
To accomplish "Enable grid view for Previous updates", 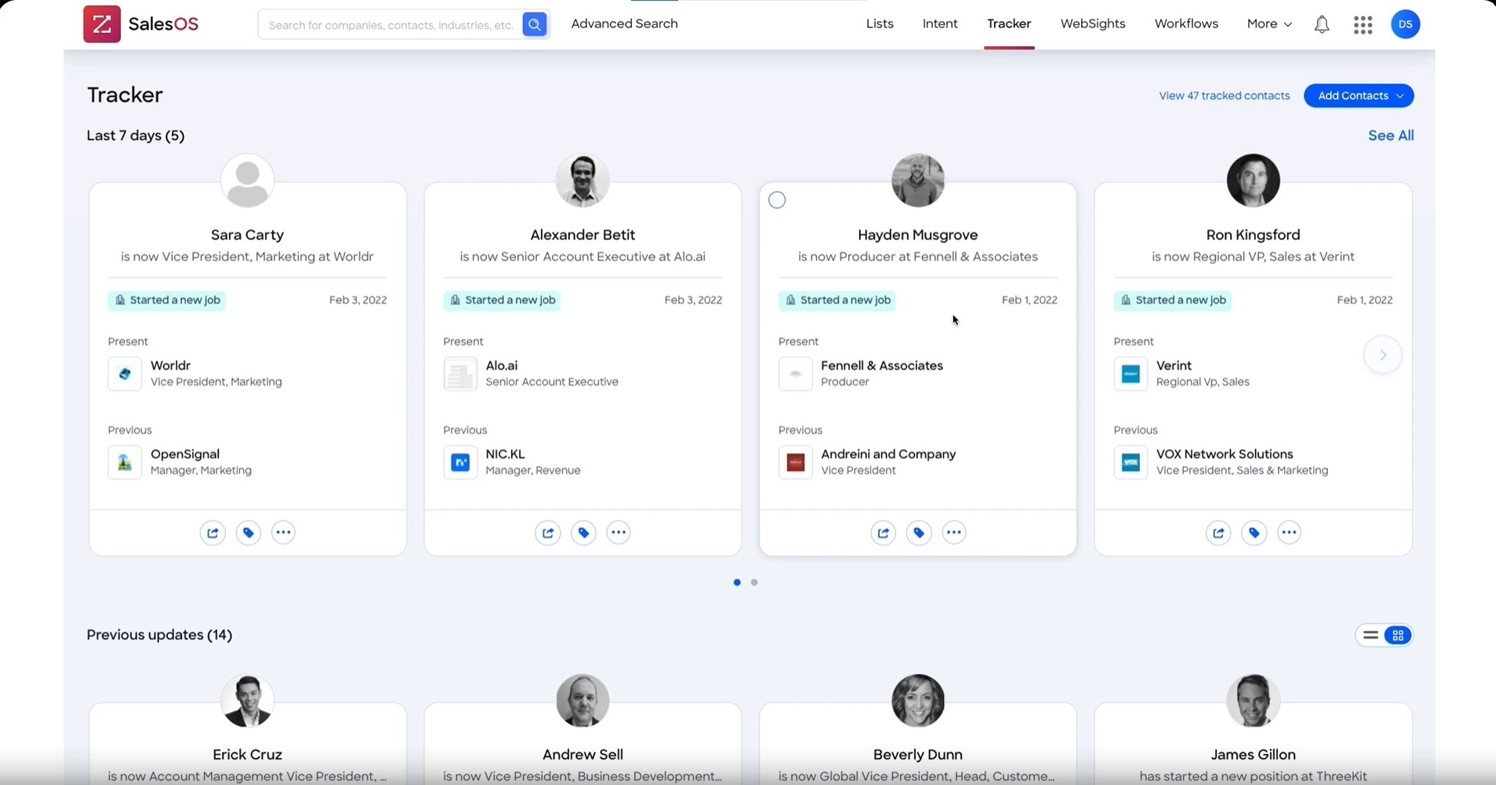I will [1397, 635].
